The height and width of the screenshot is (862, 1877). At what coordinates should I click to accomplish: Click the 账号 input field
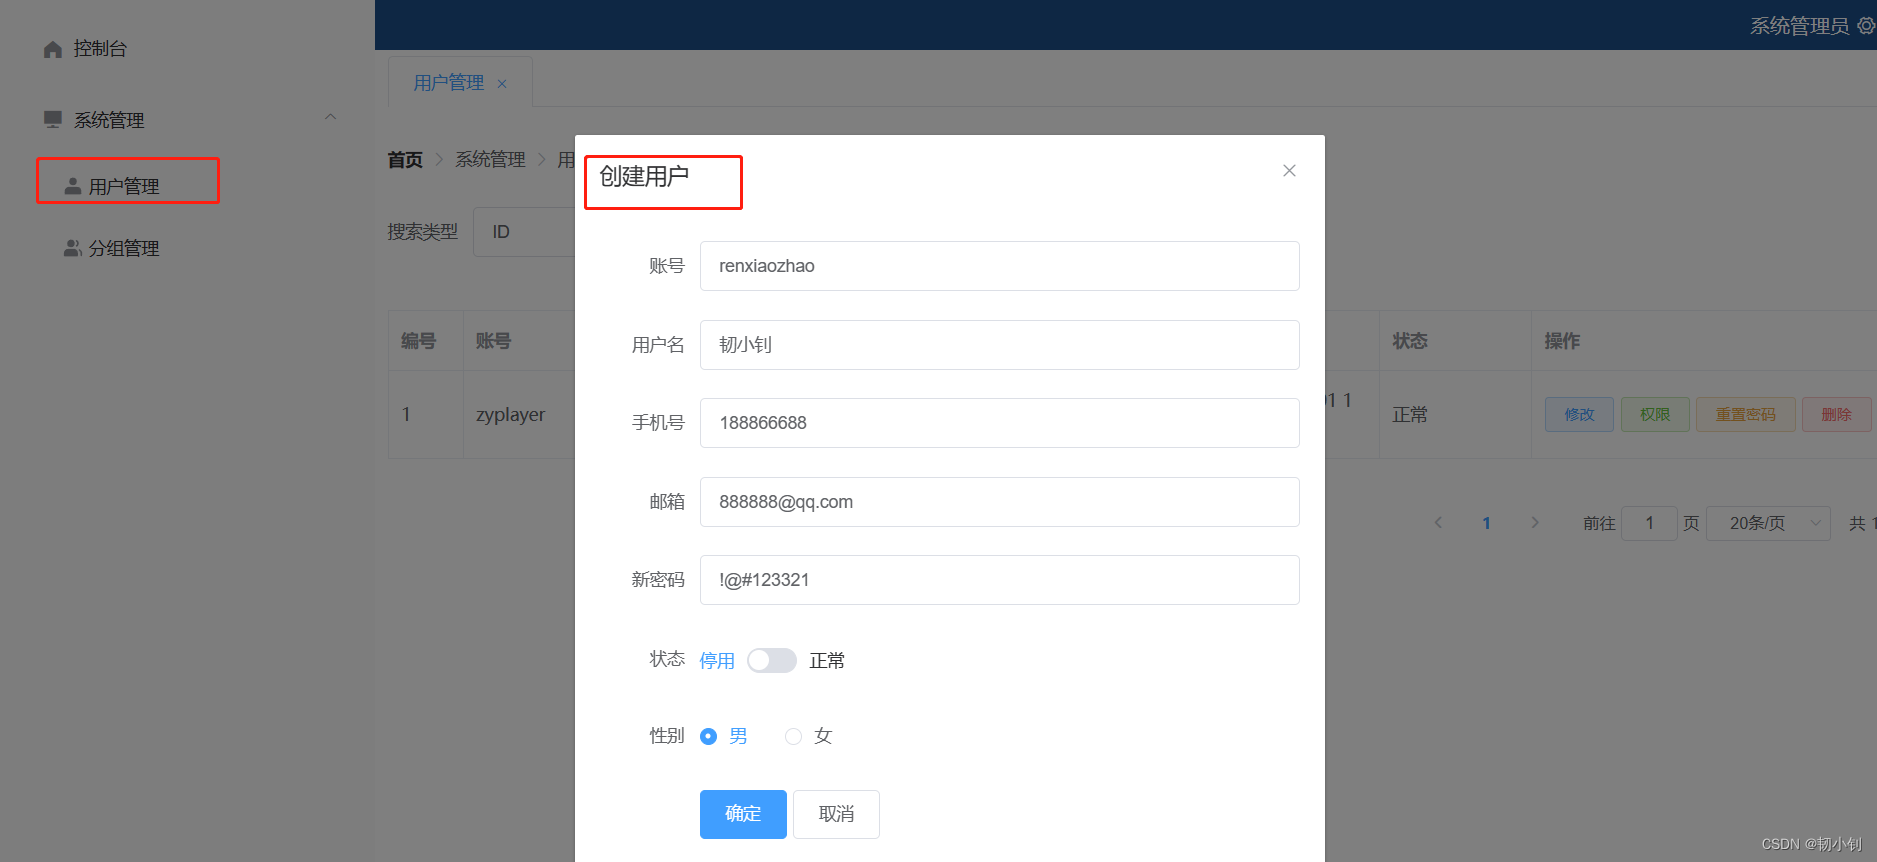click(1000, 266)
